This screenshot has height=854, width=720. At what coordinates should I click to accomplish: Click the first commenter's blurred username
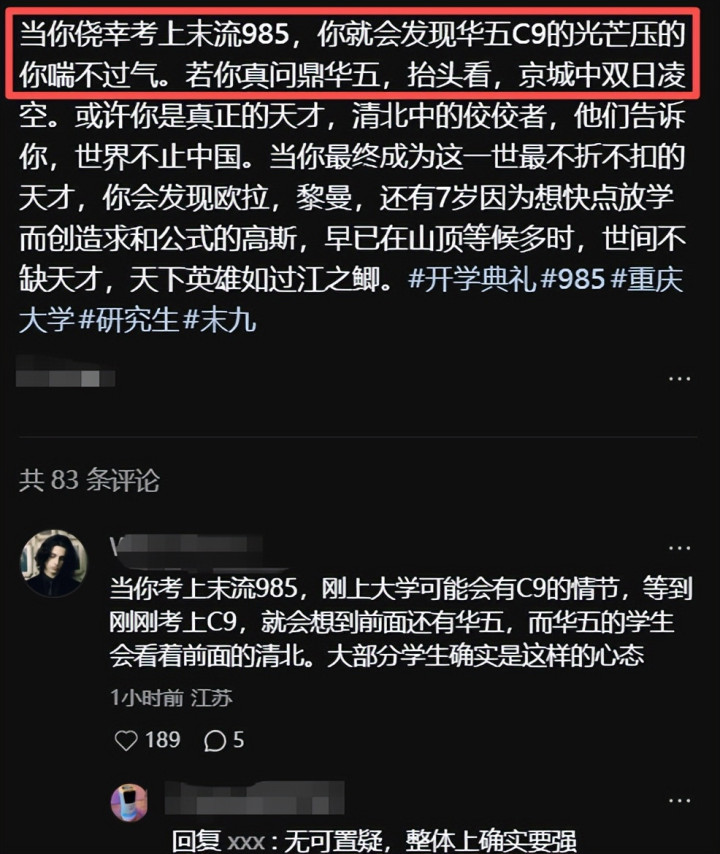click(x=186, y=547)
